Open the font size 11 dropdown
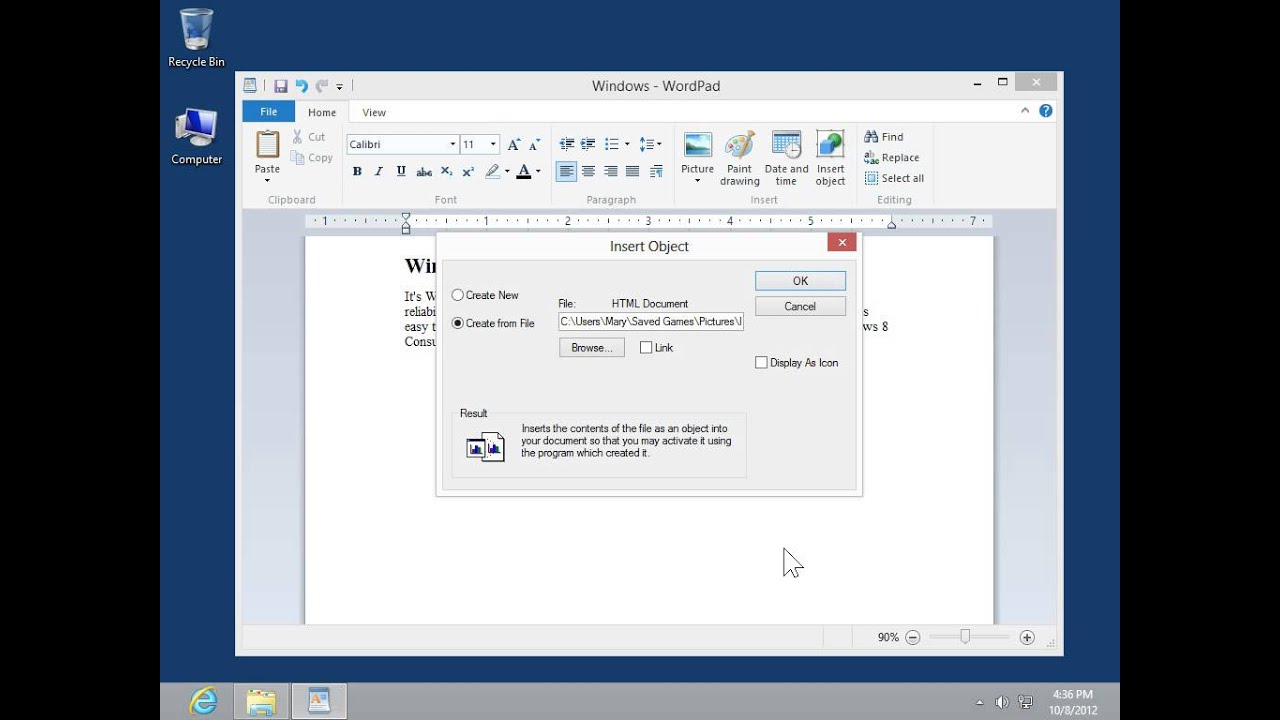The height and width of the screenshot is (720, 1280). (493, 144)
